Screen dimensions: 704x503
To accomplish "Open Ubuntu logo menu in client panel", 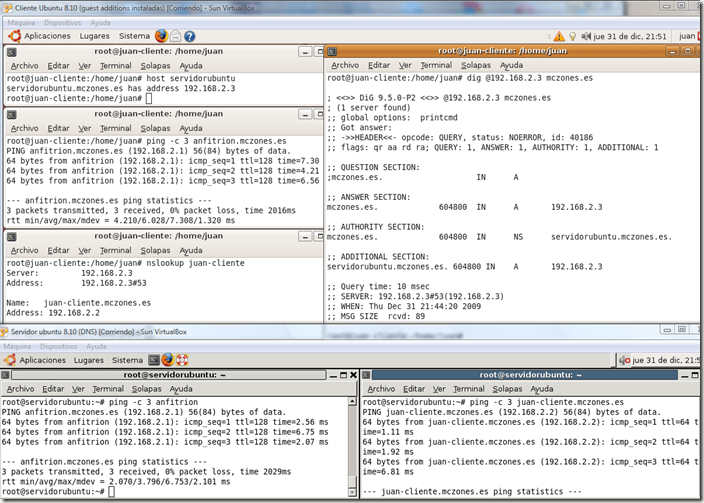I will pos(14,36).
